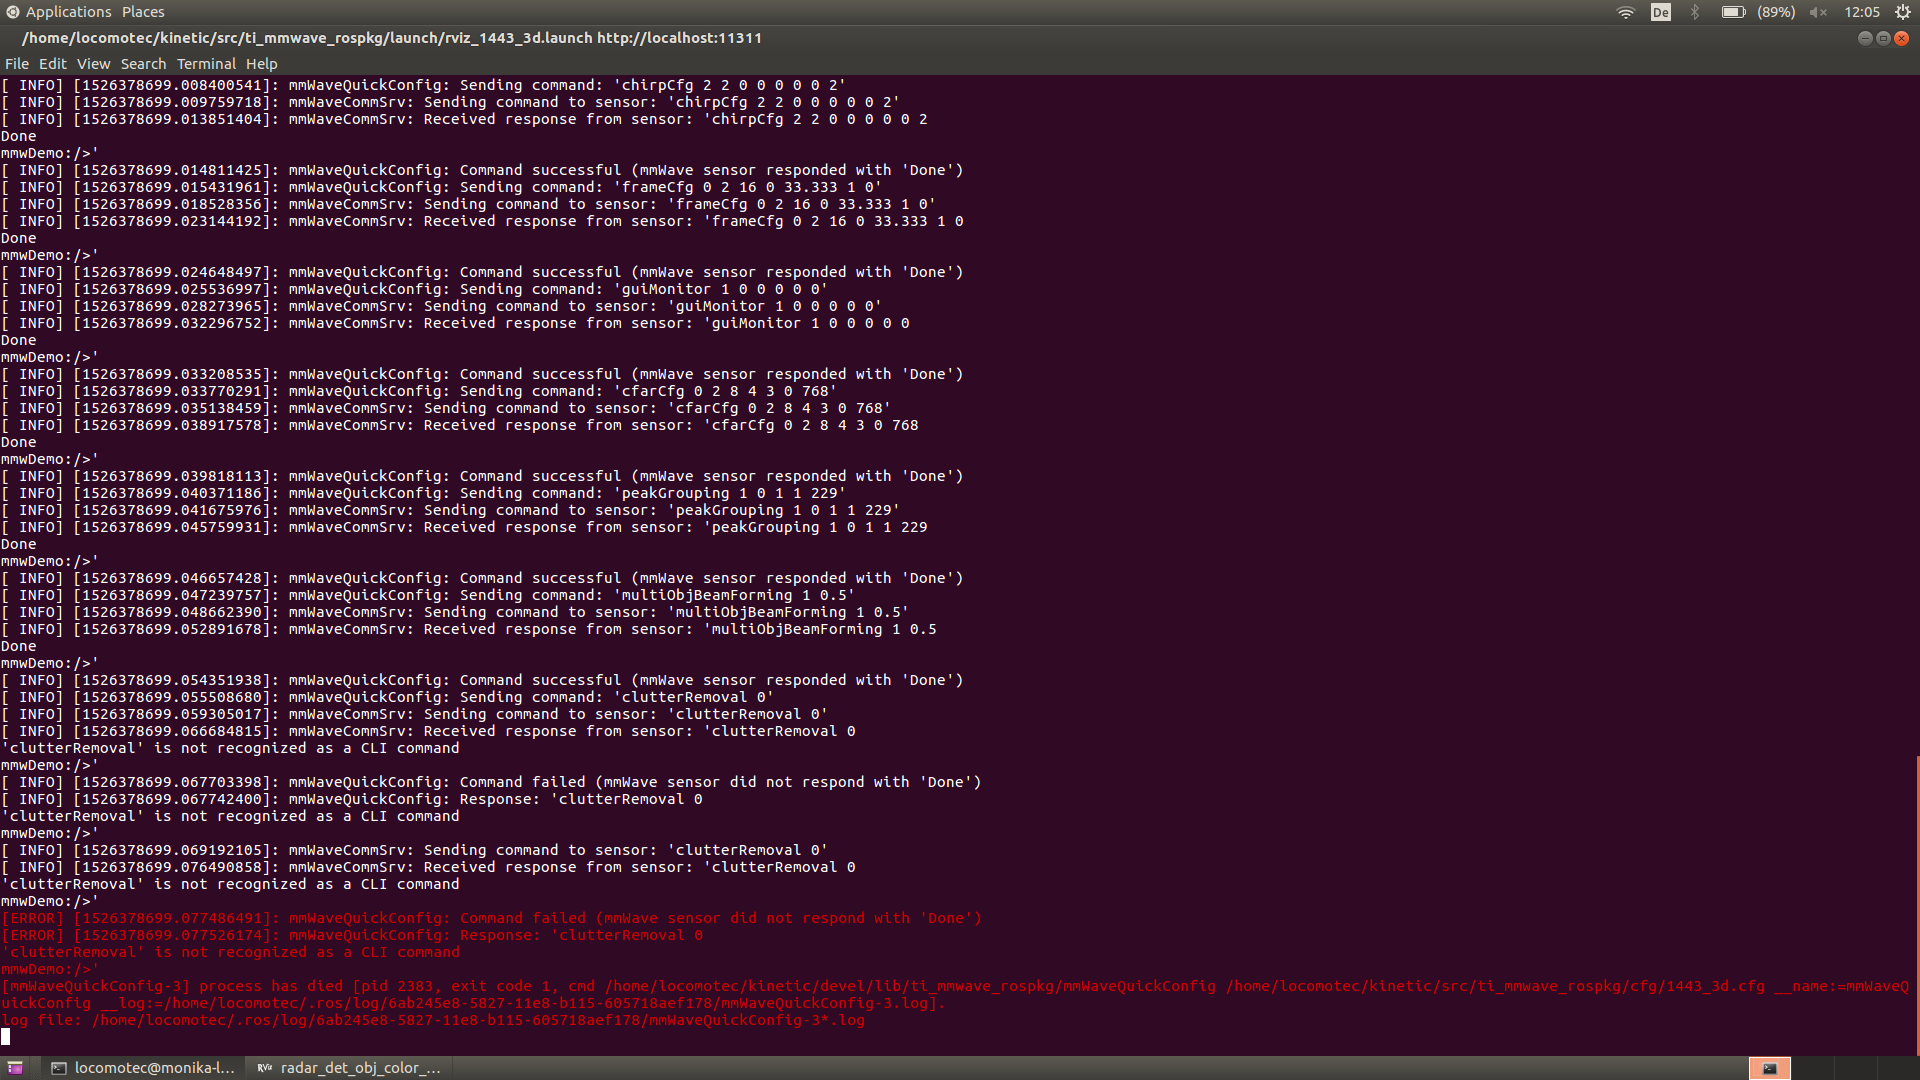Open the terminal Search menu
This screenshot has width=1920, height=1080.
point(143,64)
